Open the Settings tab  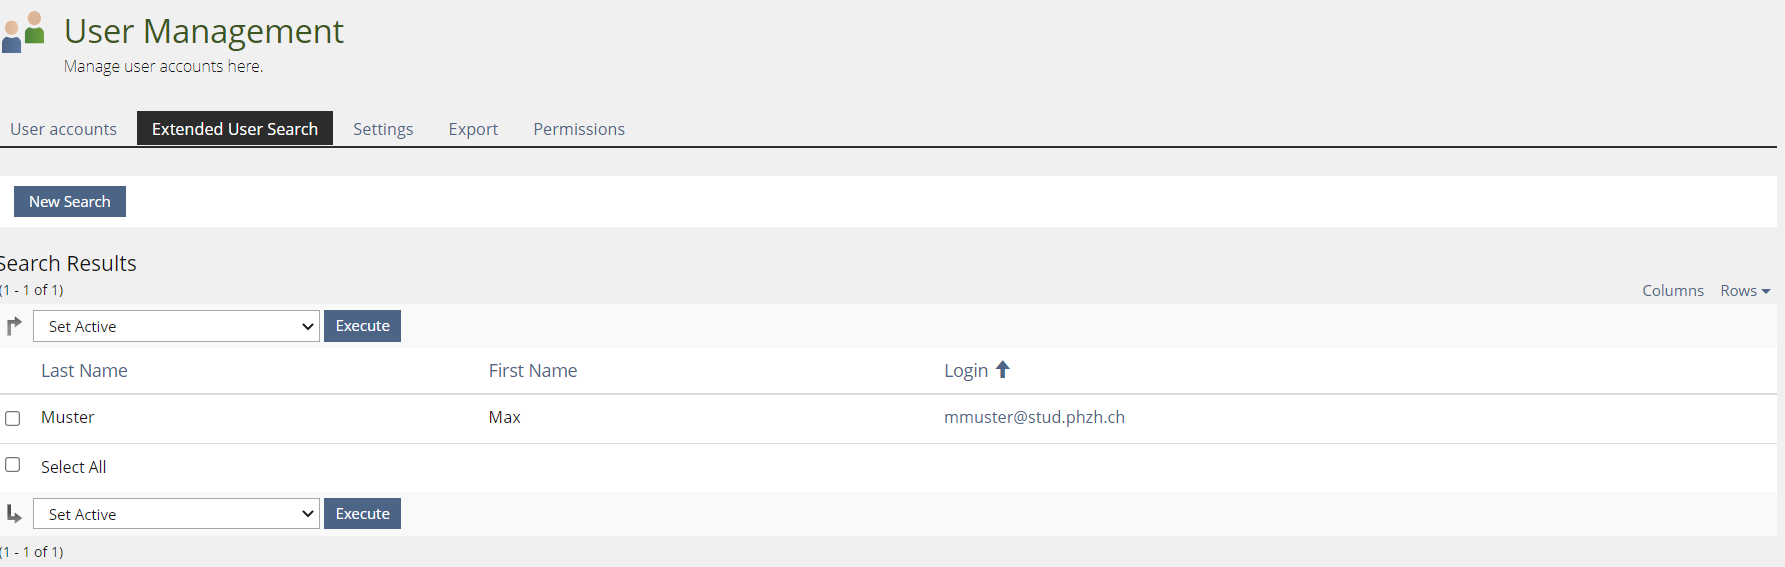click(383, 129)
